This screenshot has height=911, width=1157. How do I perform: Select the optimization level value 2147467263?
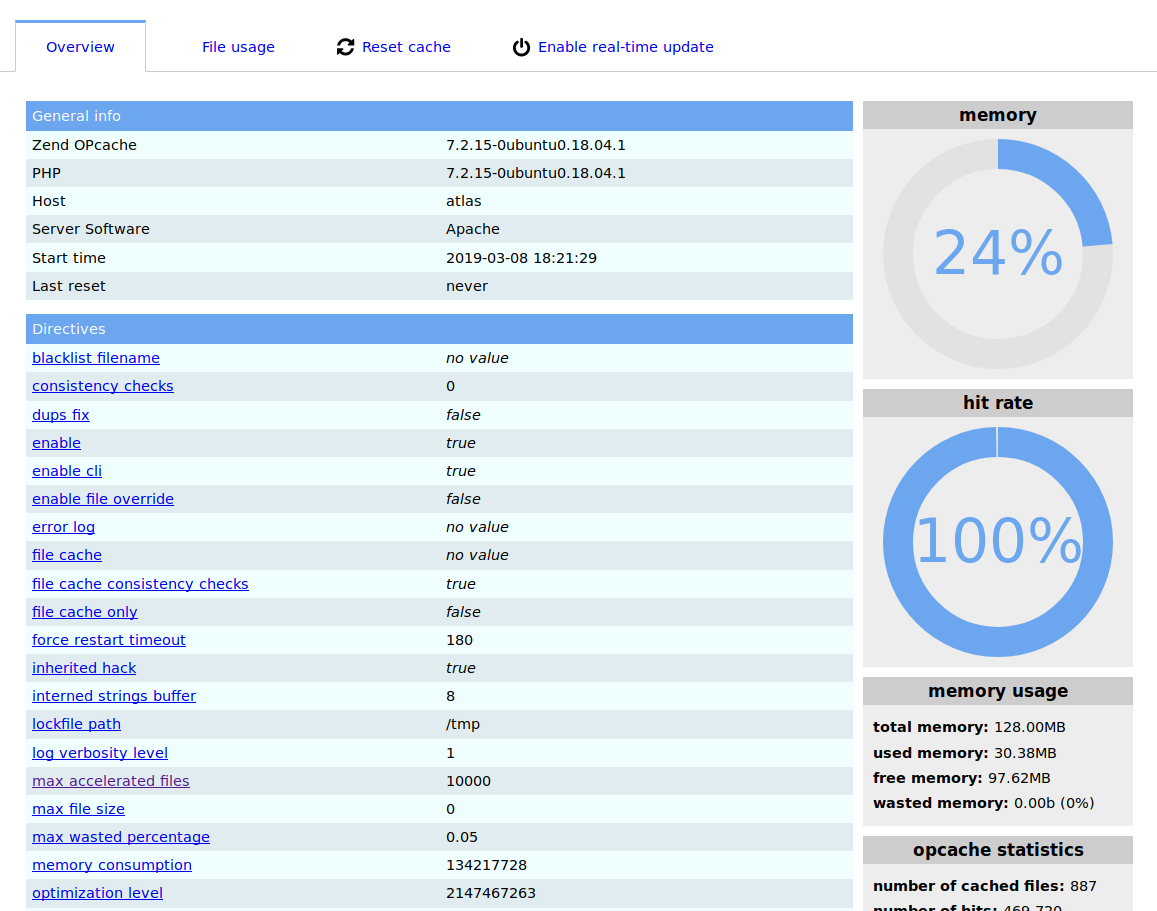click(491, 893)
